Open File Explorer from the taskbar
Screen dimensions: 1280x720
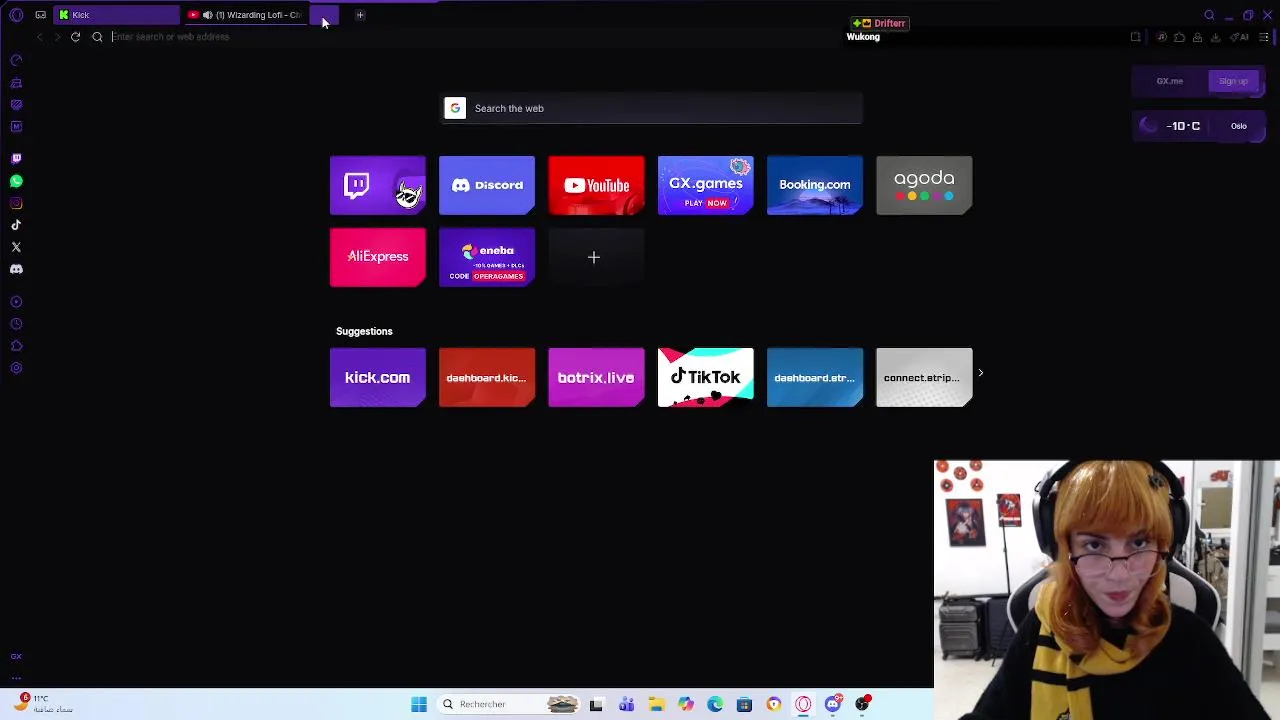click(656, 704)
